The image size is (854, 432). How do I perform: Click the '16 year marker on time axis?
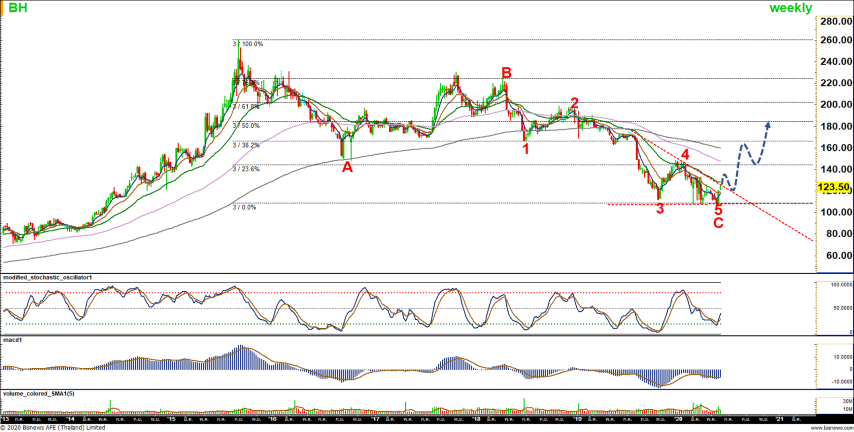273,418
